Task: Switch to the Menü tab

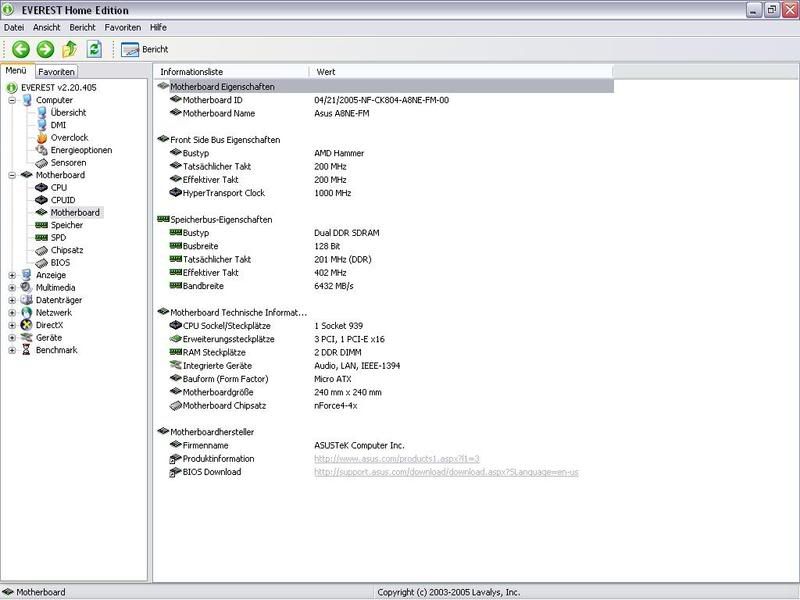Action: [16, 71]
